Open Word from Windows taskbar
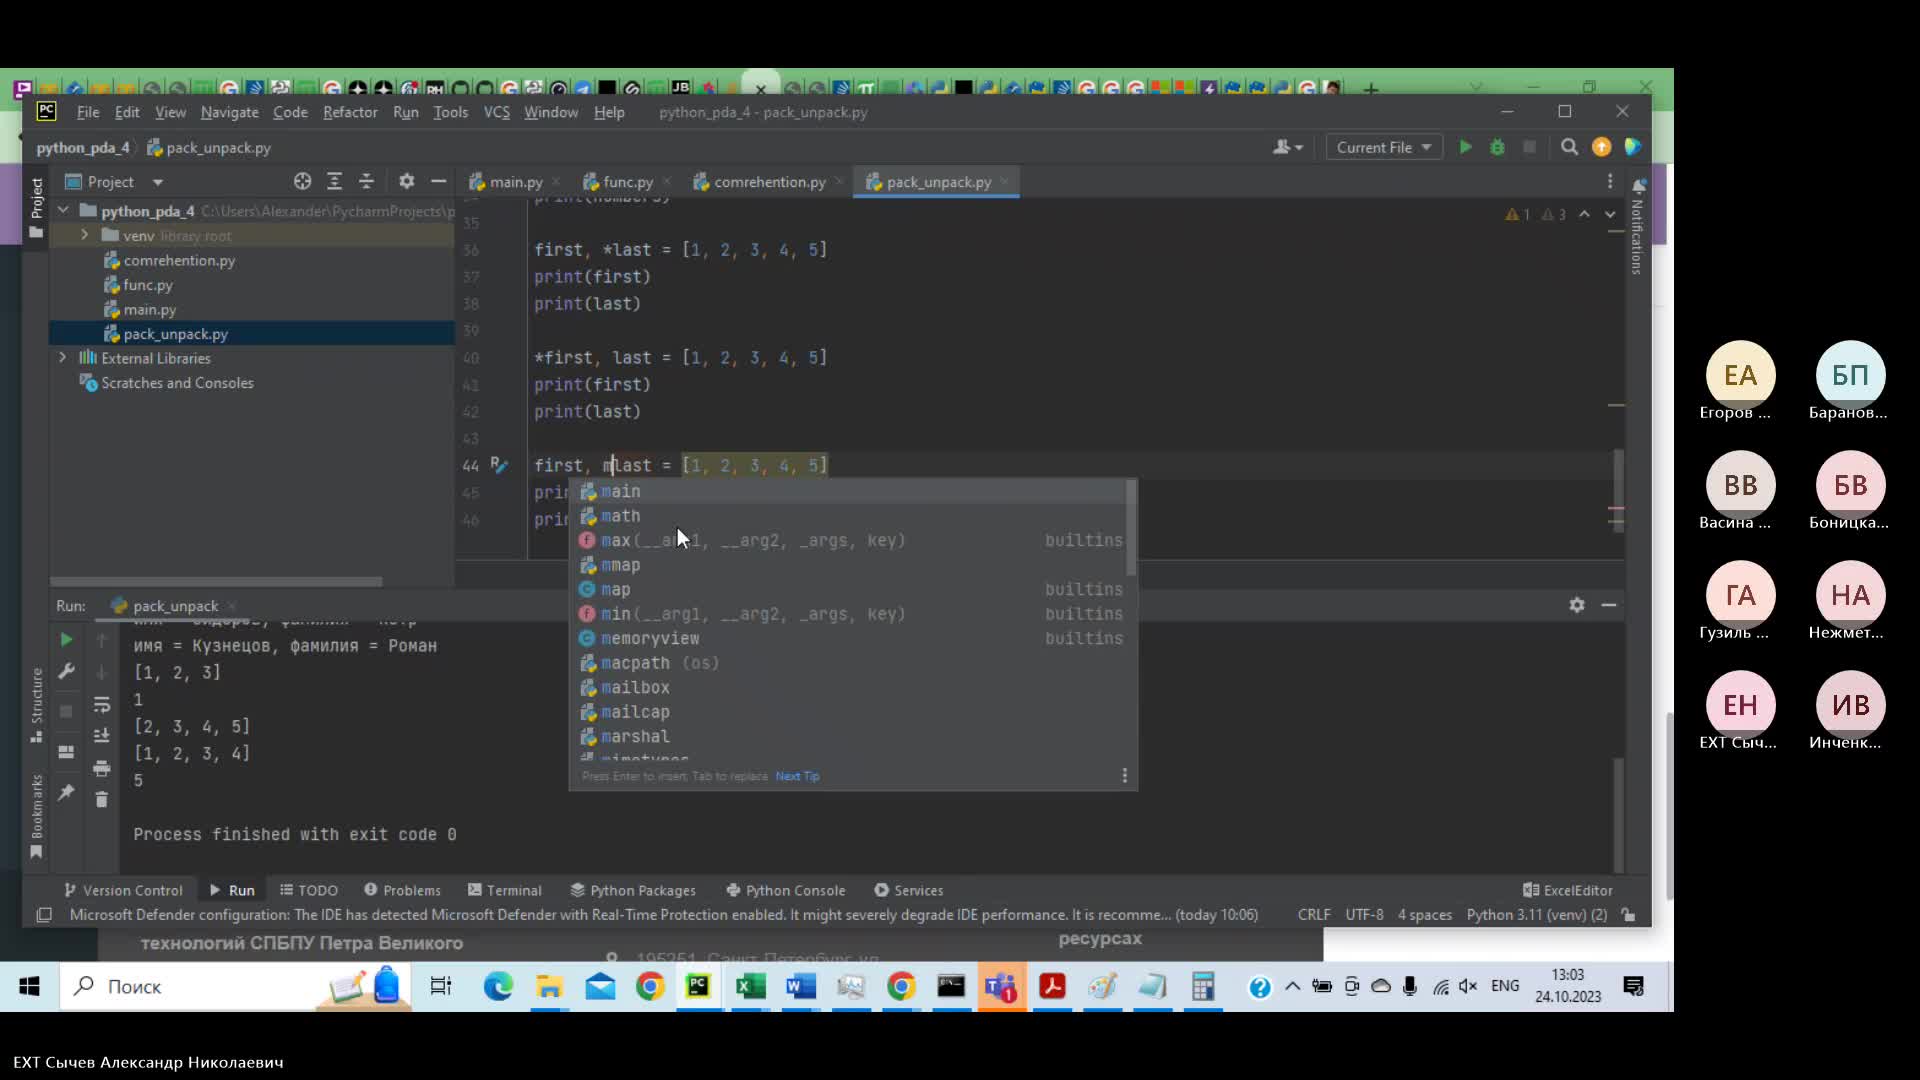Screen dimensions: 1920x1080 [x=800, y=987]
